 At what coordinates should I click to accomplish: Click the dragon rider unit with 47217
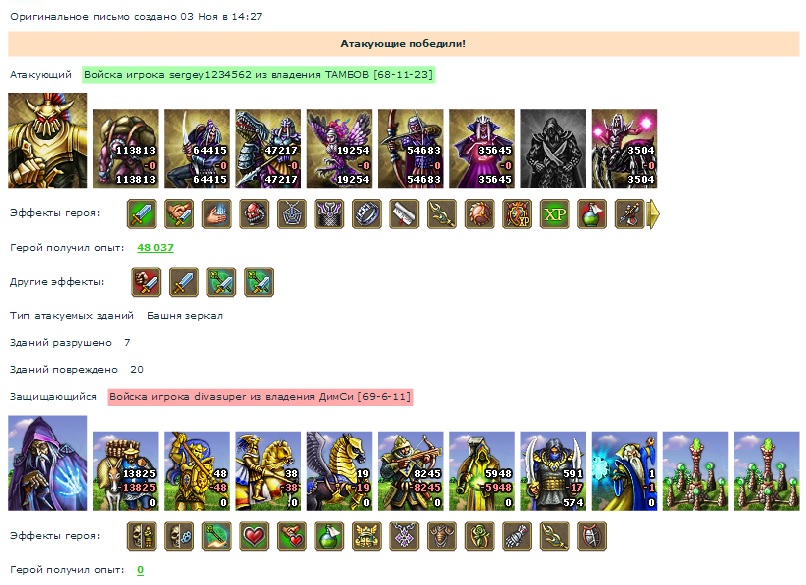pos(268,149)
